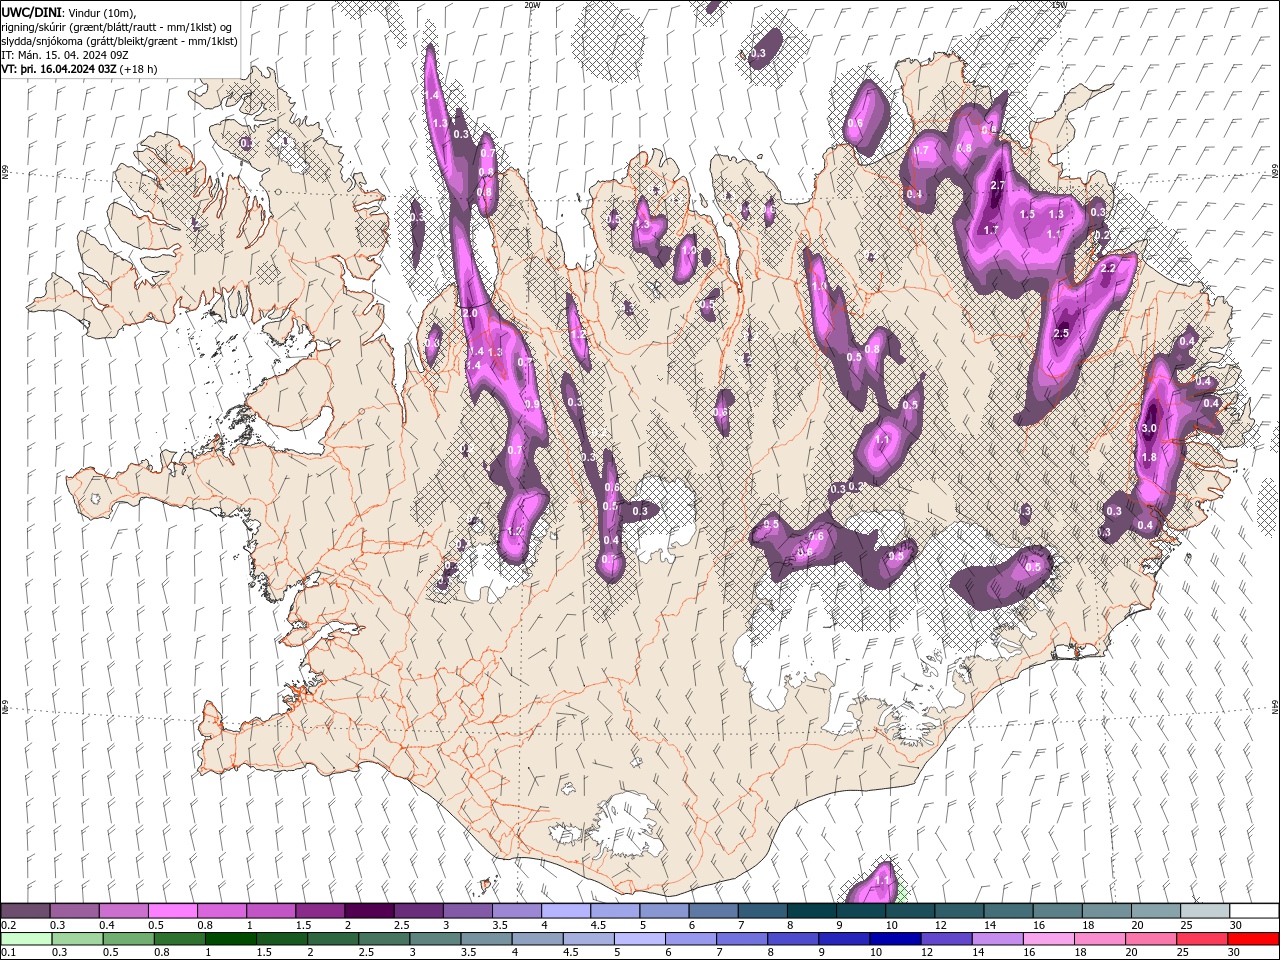Screen dimensions: 1280x960
Task: Select the snow legend swatch between 0.5 and 0.8
Action: click(x=172, y=911)
